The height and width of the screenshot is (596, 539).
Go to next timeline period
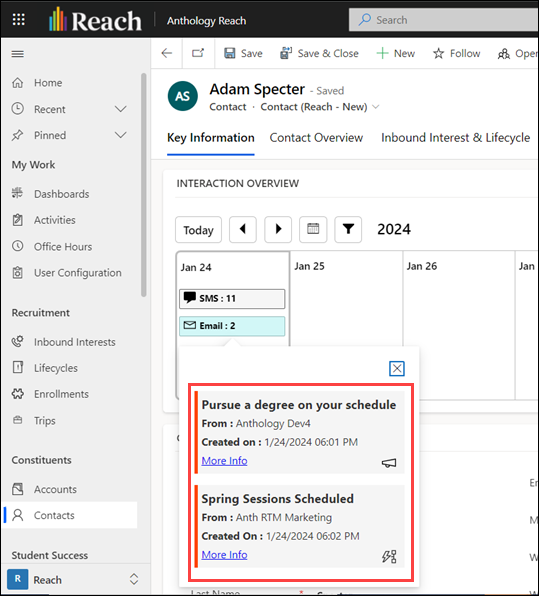tap(278, 230)
